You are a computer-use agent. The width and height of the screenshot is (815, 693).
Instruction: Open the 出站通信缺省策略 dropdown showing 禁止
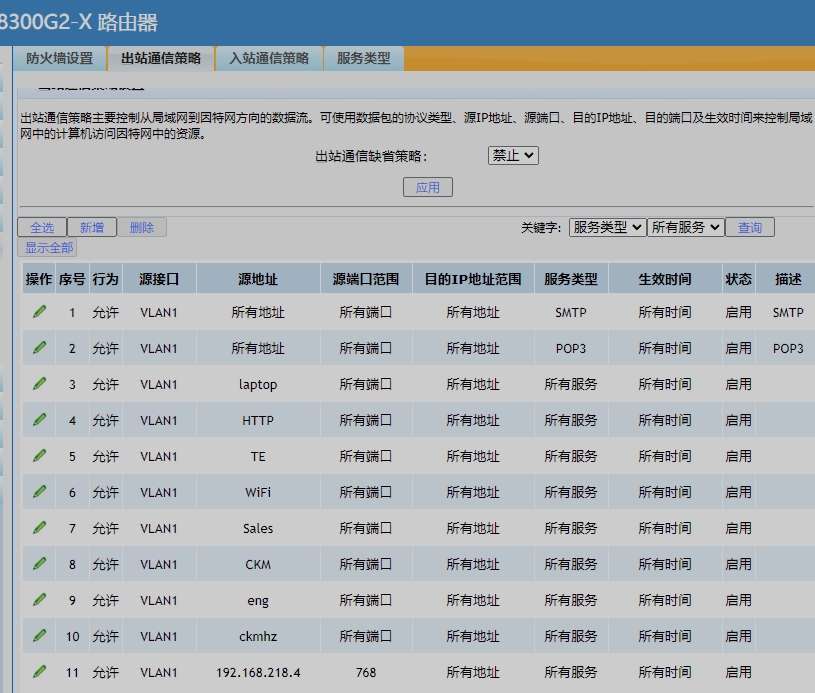(513, 156)
